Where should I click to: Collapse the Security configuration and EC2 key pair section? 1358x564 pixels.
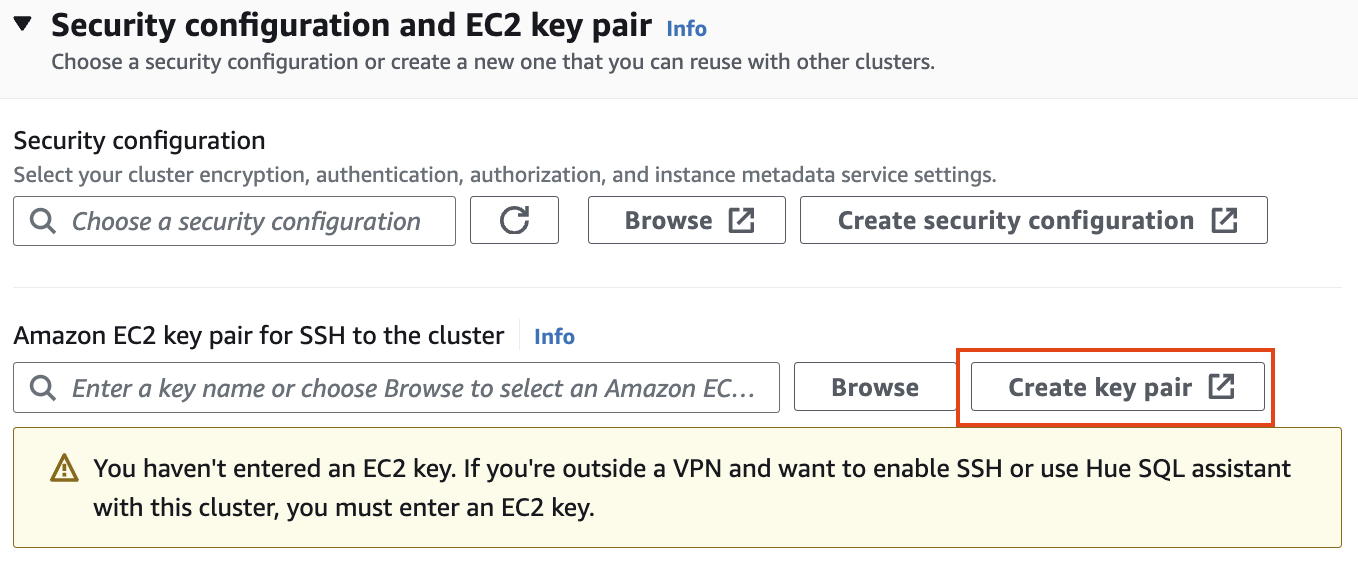pyautogui.click(x=24, y=23)
